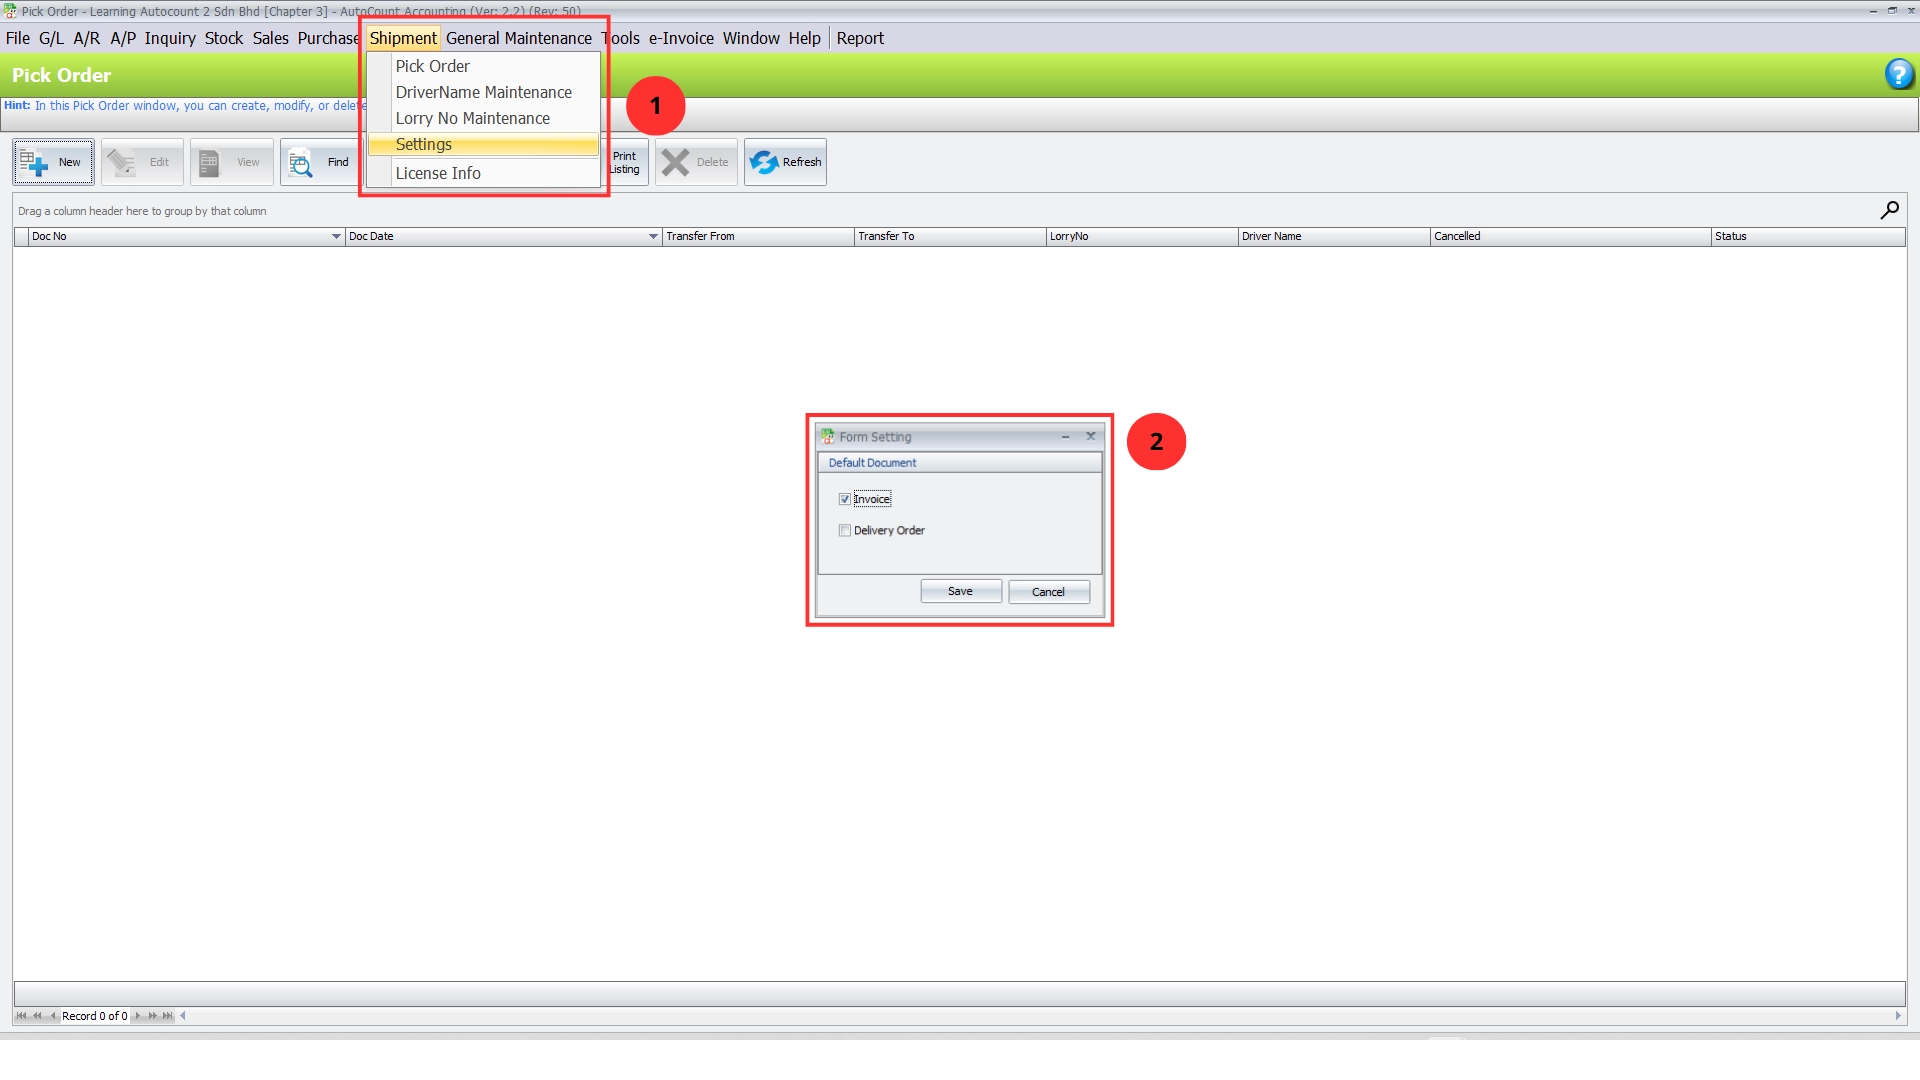This screenshot has height=1080, width=1920.
Task: Close the Form Setting dialog
Action: pos(1091,436)
